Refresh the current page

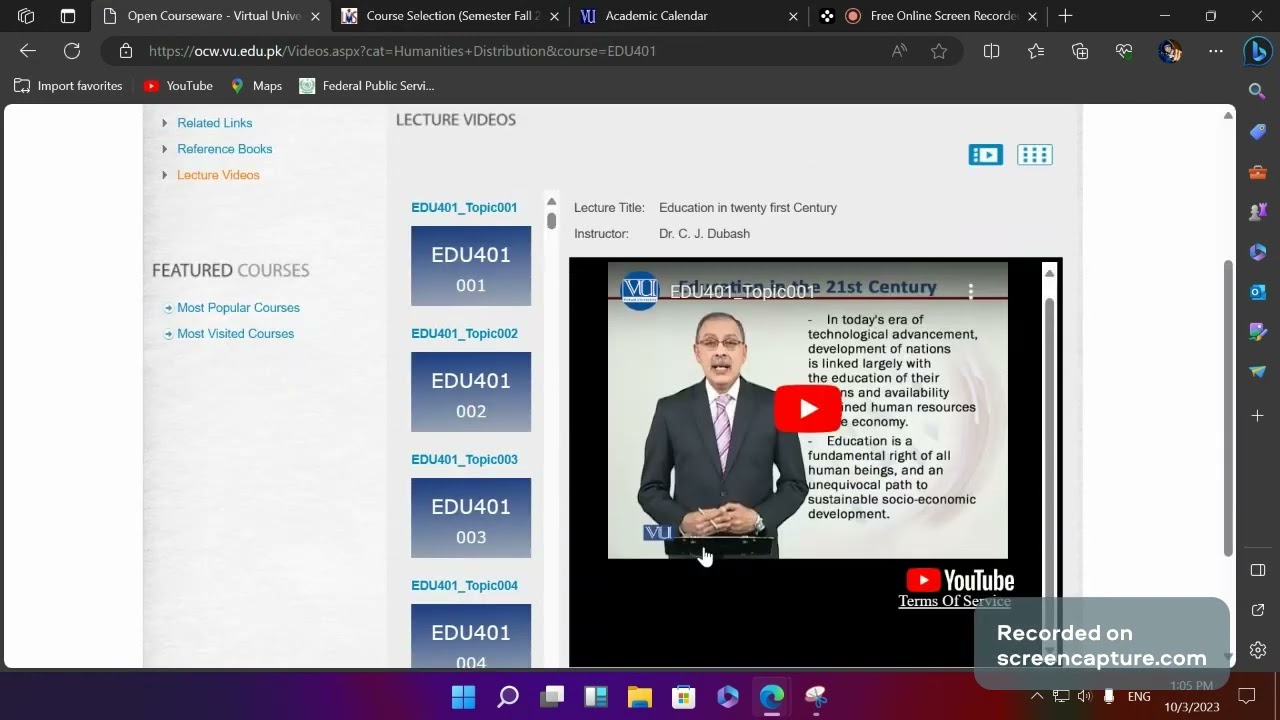[72, 51]
